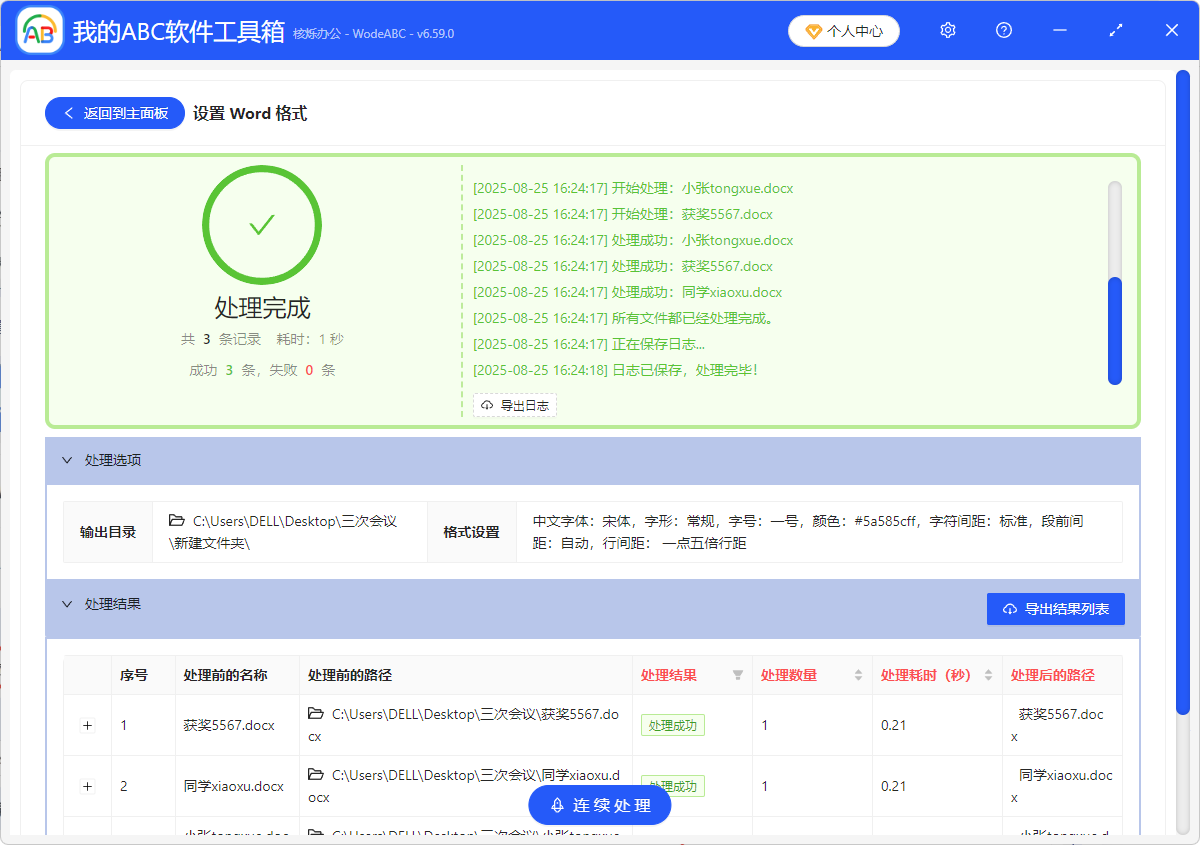This screenshot has width=1200, height=845.
Task: Sort the 处理耗时（秒）column with its sort icon
Action: click(990, 676)
